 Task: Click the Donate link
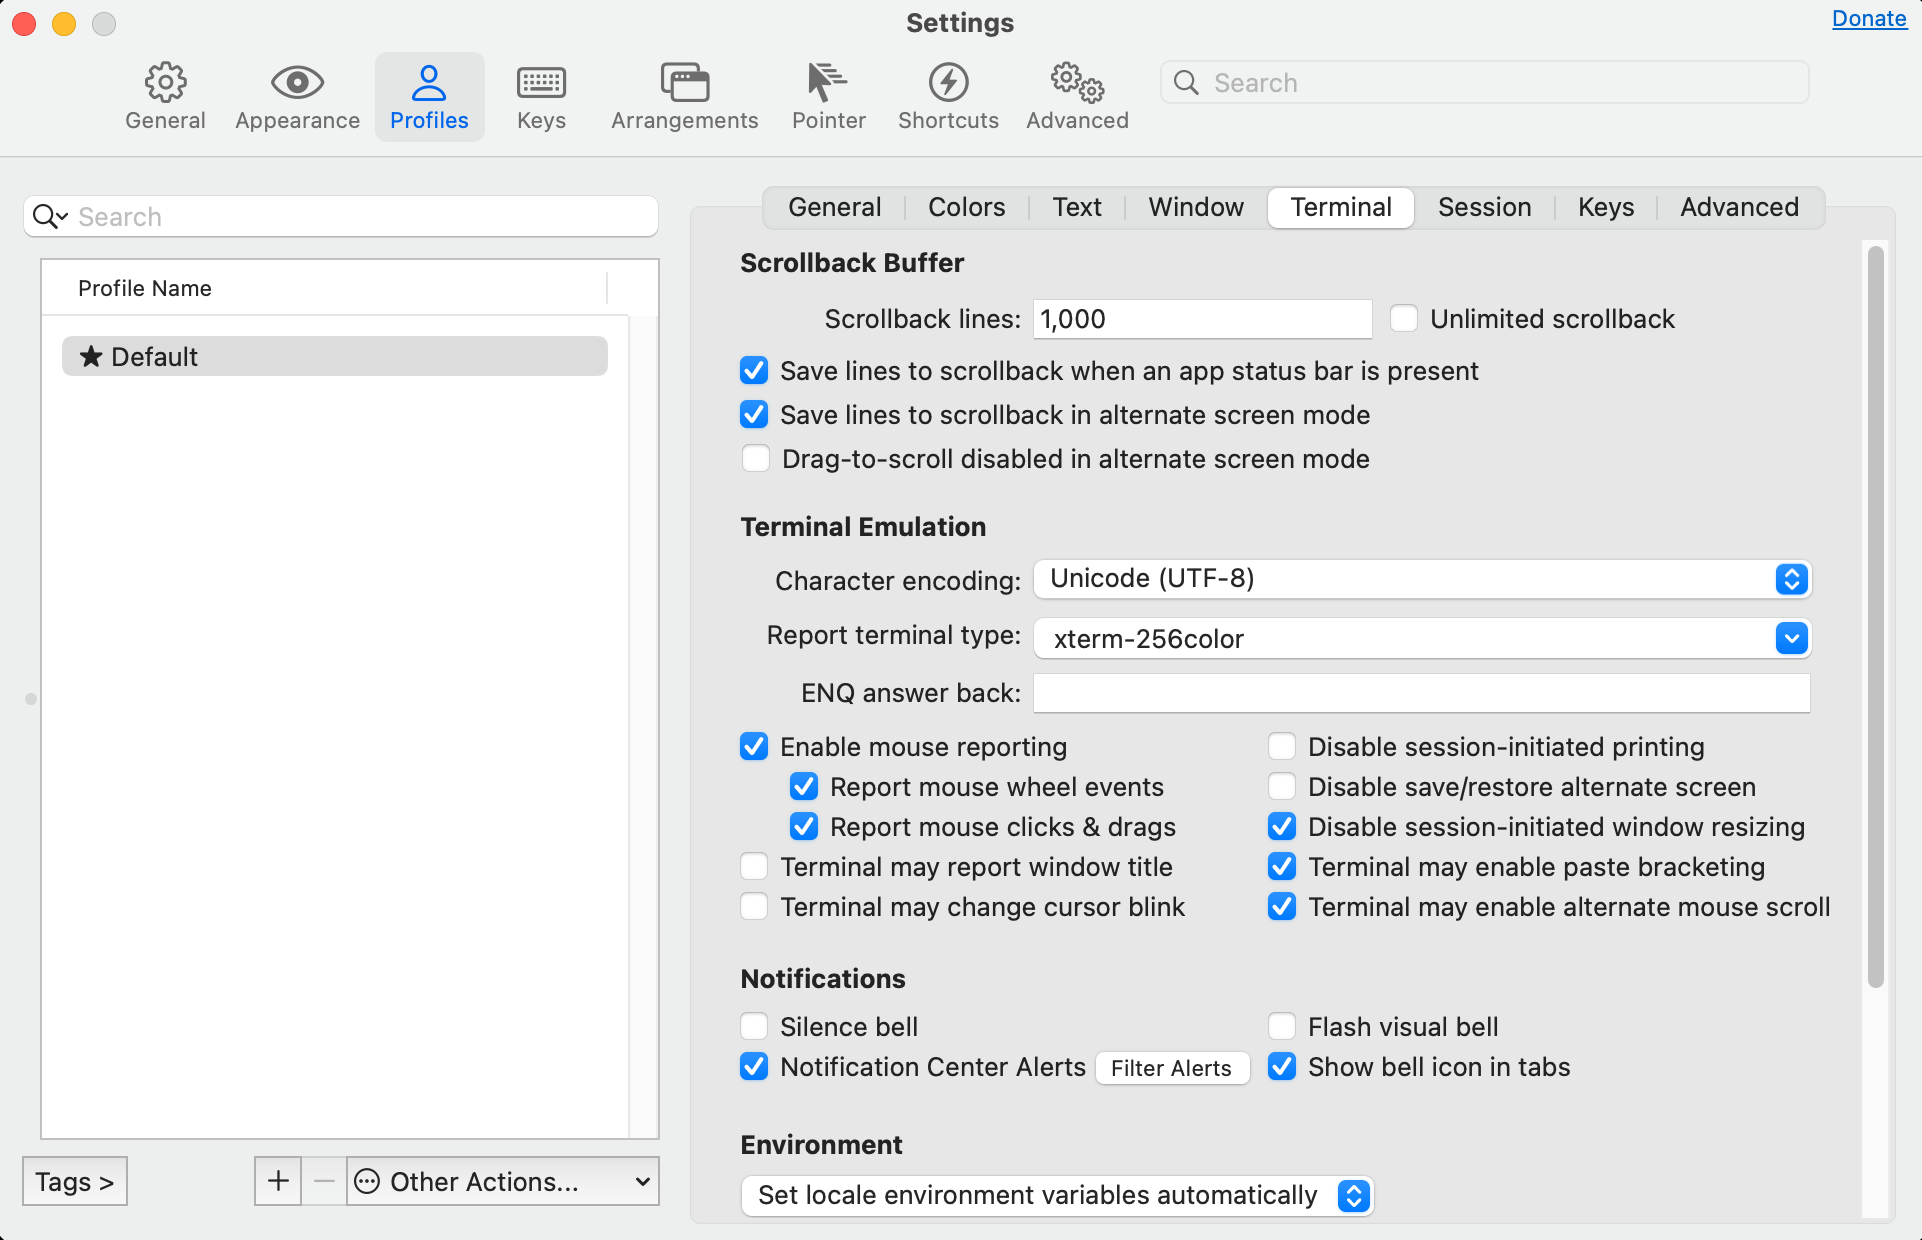coord(1868,19)
